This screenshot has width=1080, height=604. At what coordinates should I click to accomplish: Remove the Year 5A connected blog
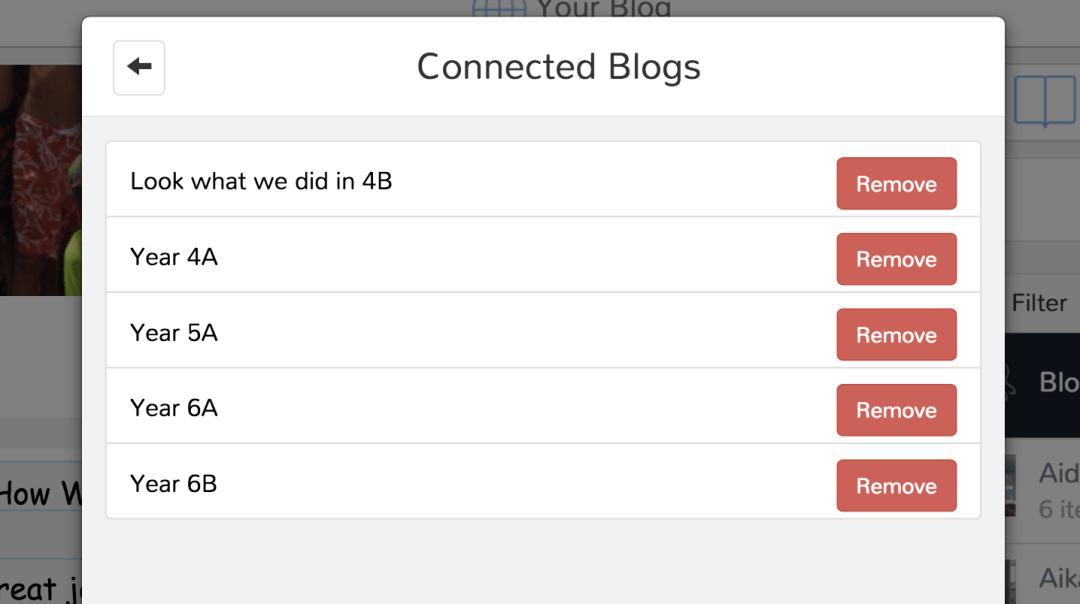(896, 335)
